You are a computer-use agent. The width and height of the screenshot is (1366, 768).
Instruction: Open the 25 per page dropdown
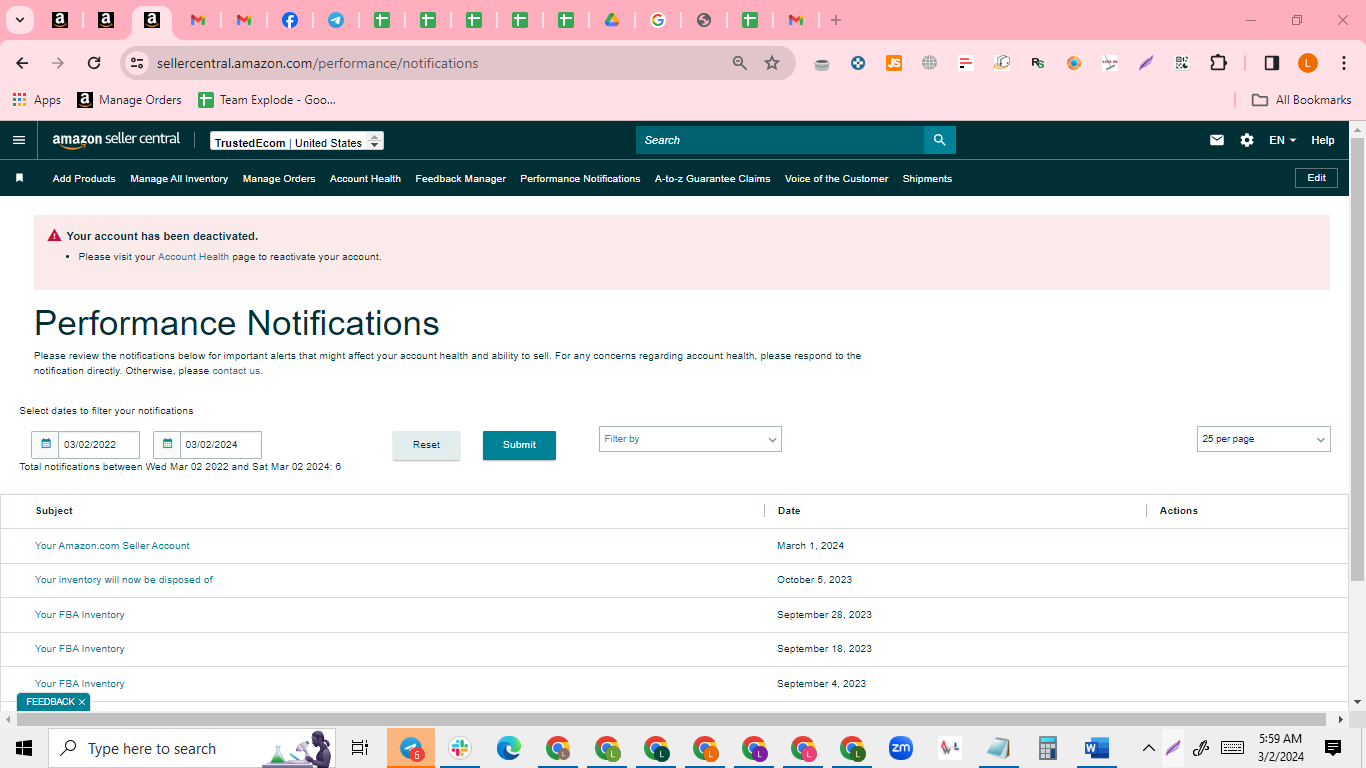tap(1264, 439)
